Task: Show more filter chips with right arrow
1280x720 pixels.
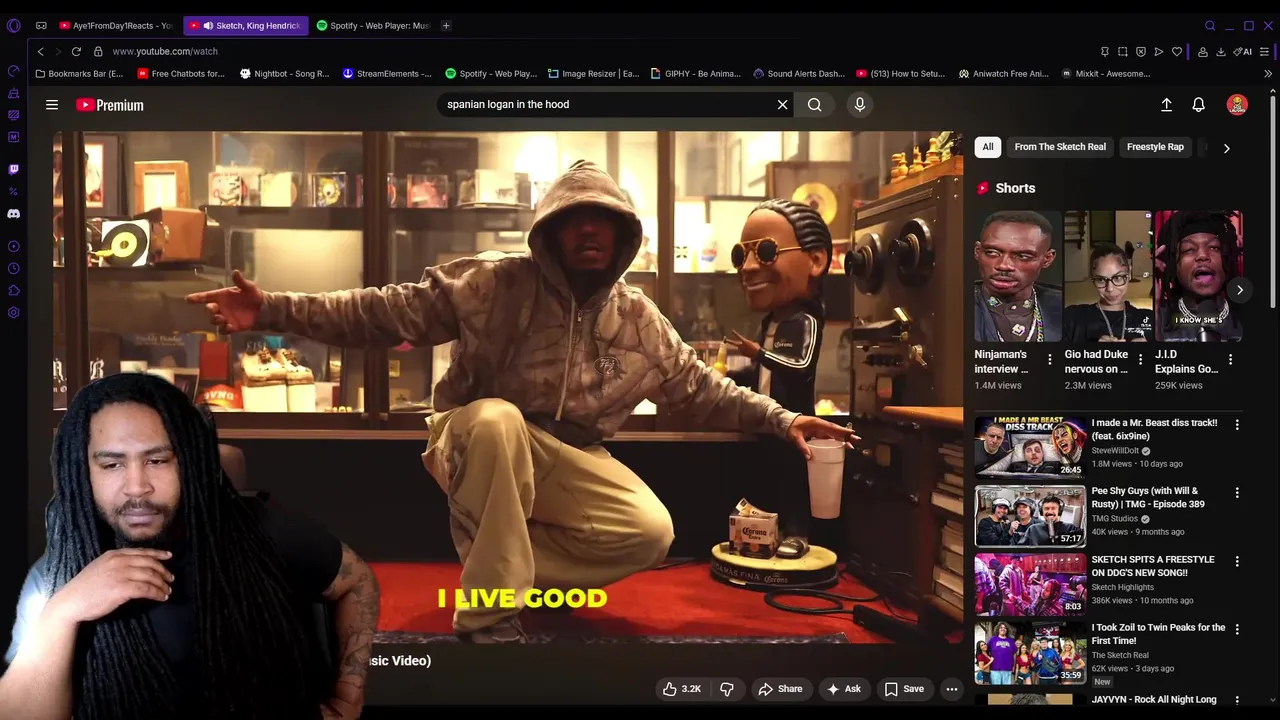Action: point(1226,148)
